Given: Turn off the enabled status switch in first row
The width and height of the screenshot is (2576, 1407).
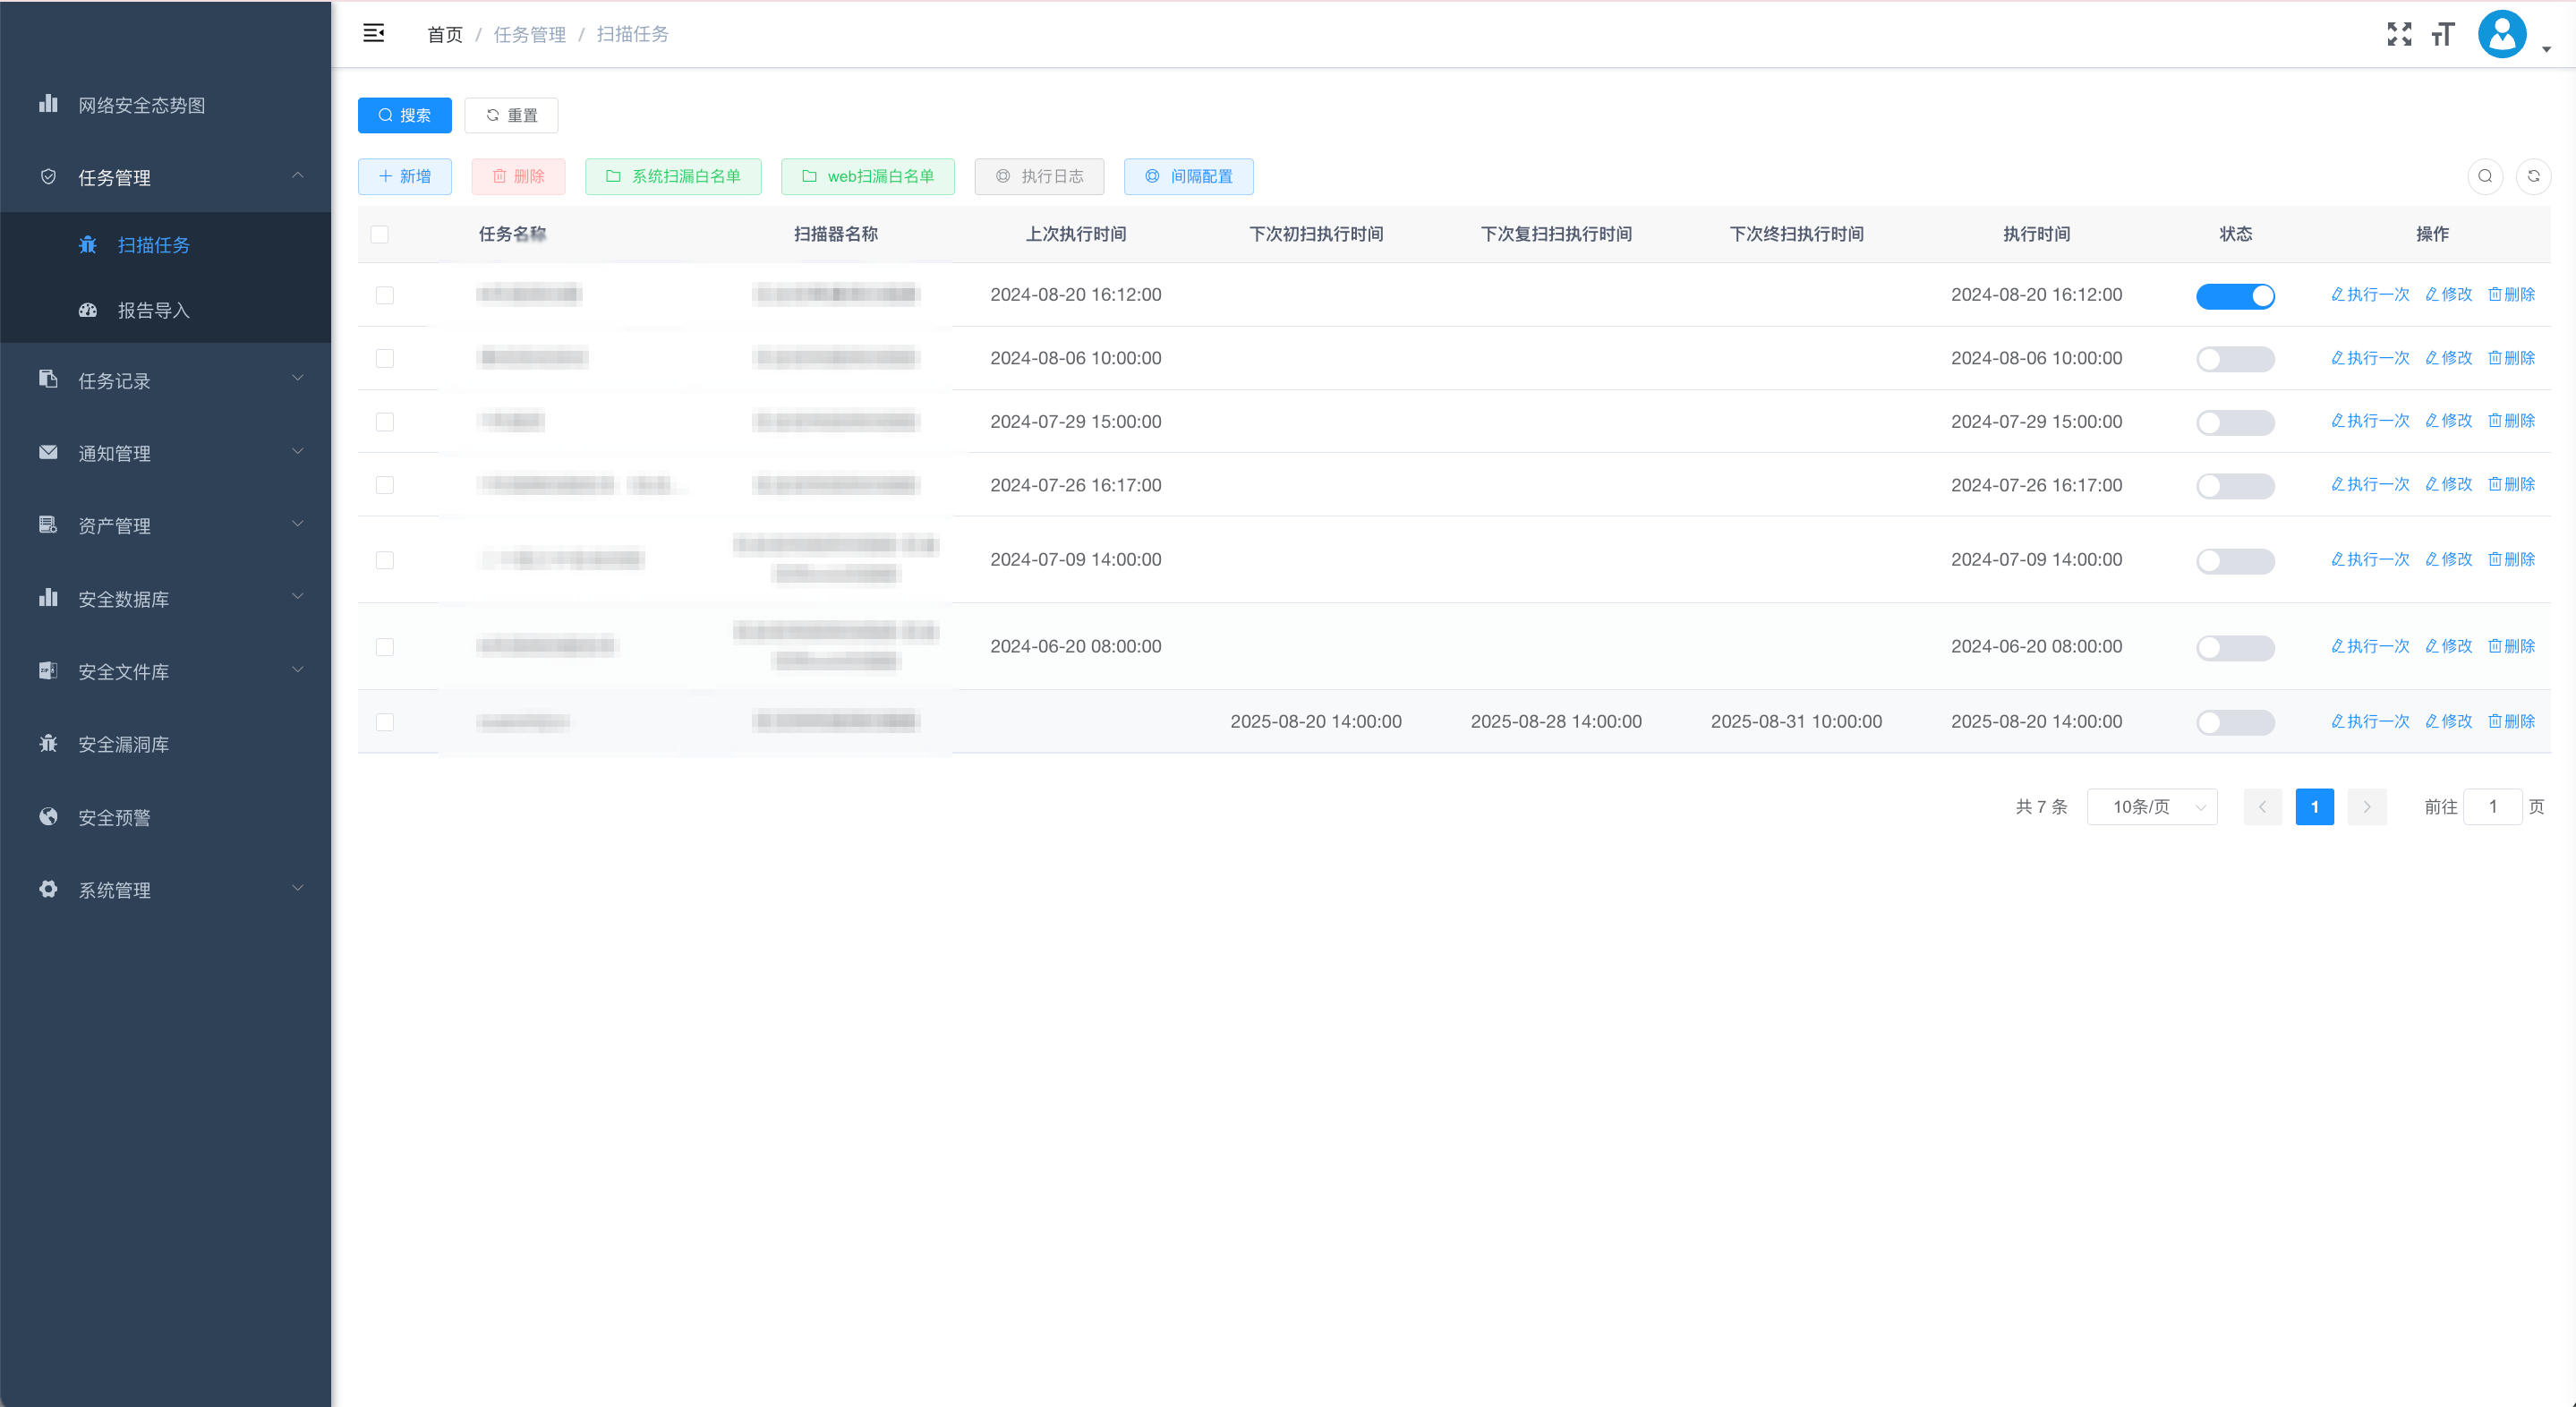Looking at the screenshot, I should [2234, 295].
